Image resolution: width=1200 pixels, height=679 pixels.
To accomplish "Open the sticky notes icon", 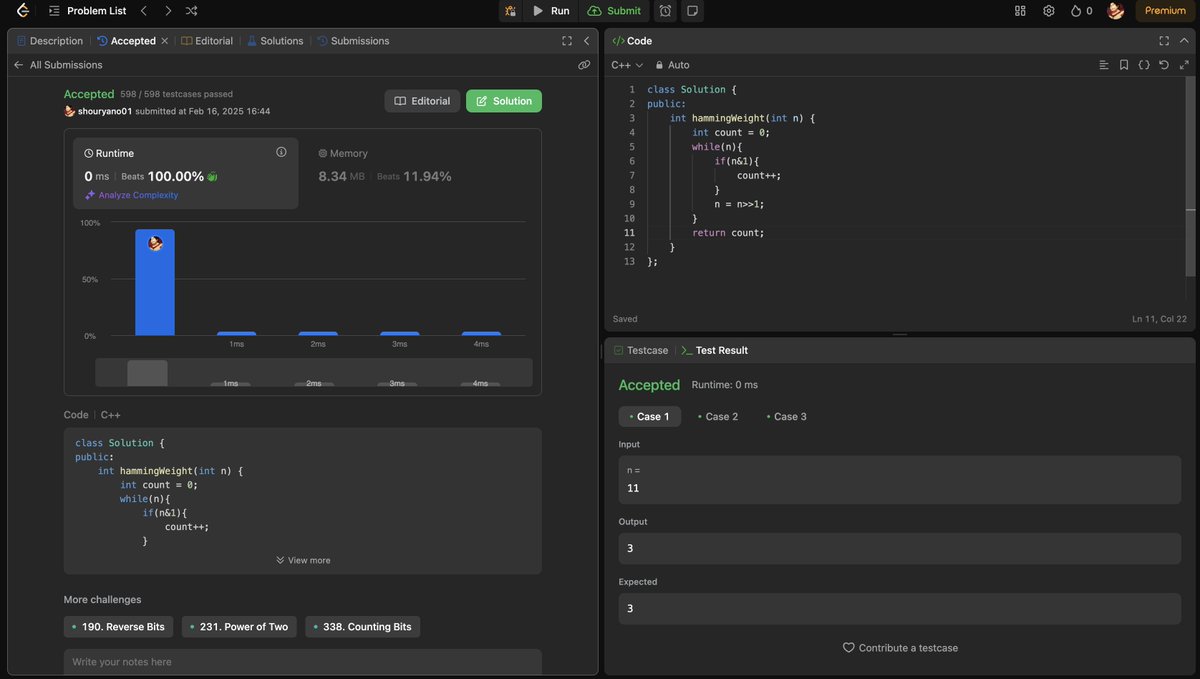I will [x=692, y=11].
